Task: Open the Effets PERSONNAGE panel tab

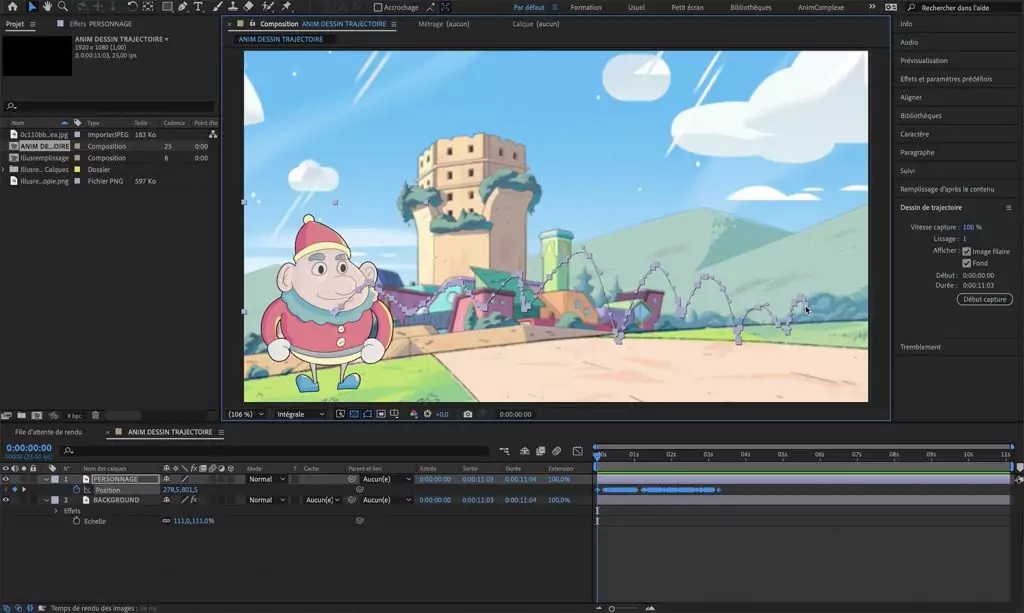Action: tap(101, 24)
